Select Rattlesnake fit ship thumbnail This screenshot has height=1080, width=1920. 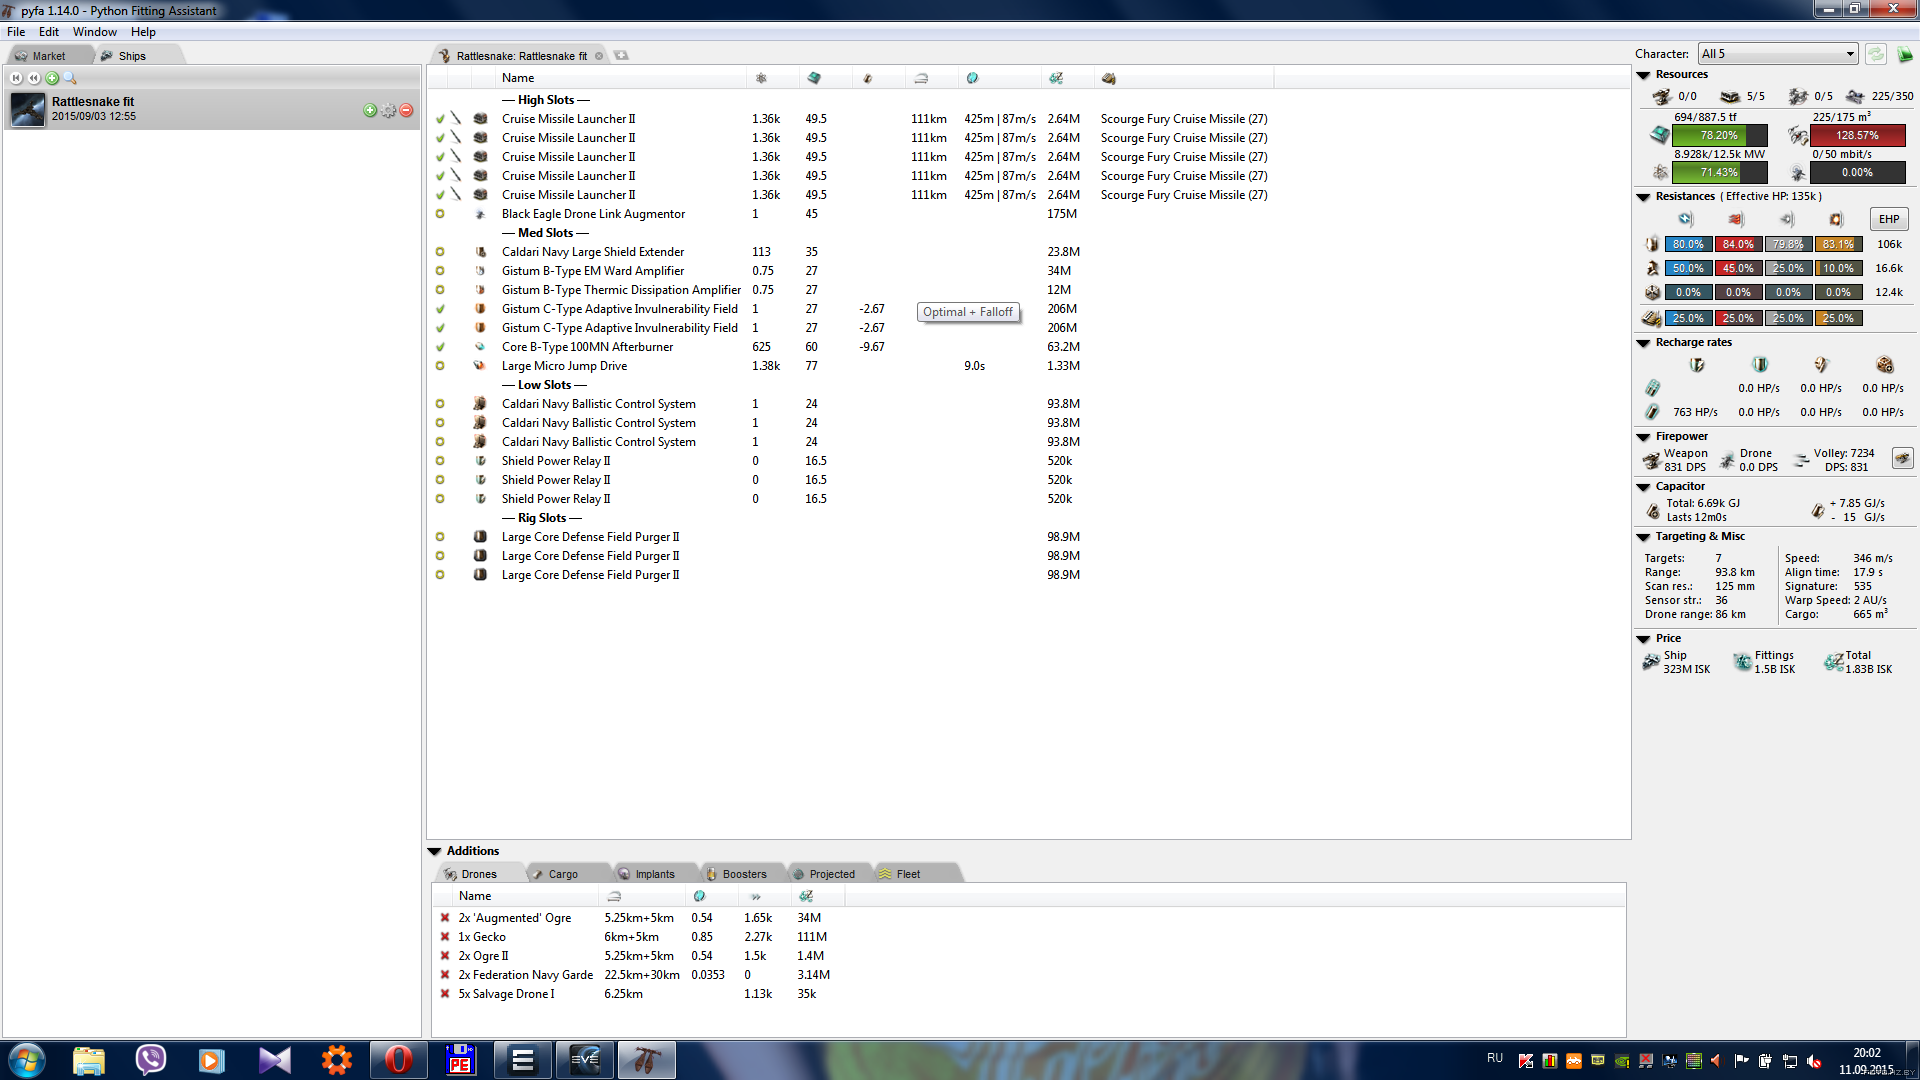click(x=28, y=109)
